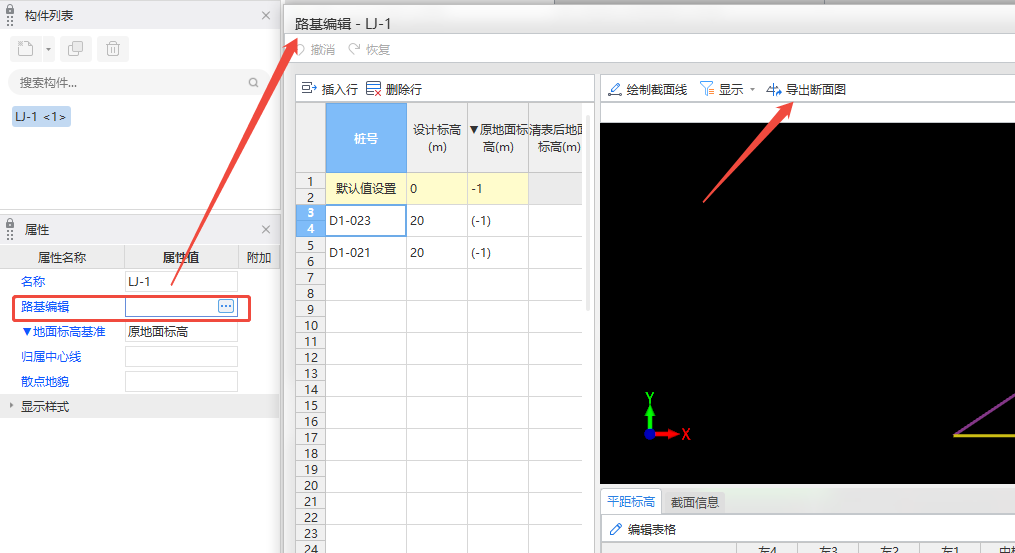Click the 搜索构件 search field
Screen dimensions: 1015x553
[x=130, y=82]
